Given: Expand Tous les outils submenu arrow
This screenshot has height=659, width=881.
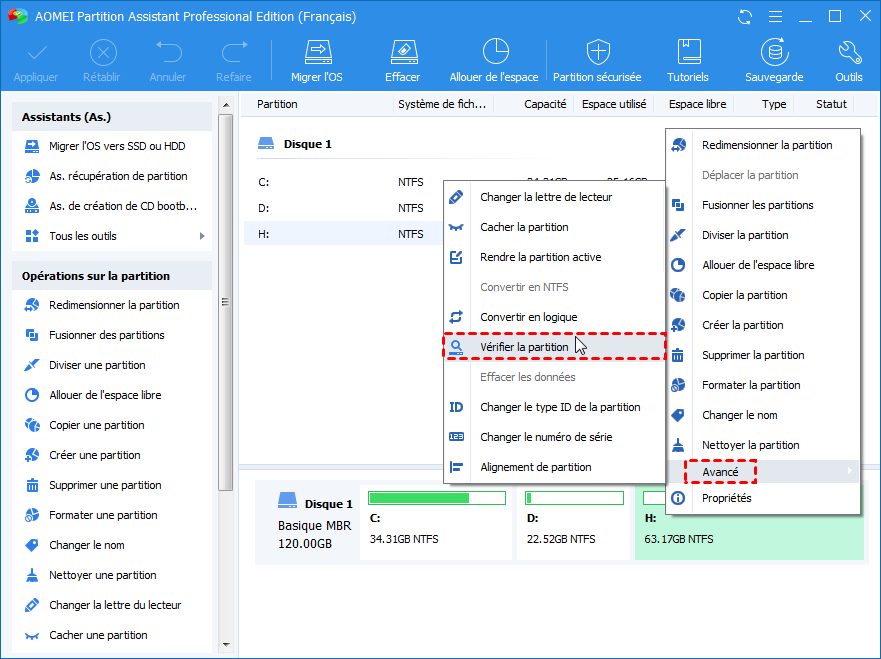Looking at the screenshot, I should (x=202, y=236).
